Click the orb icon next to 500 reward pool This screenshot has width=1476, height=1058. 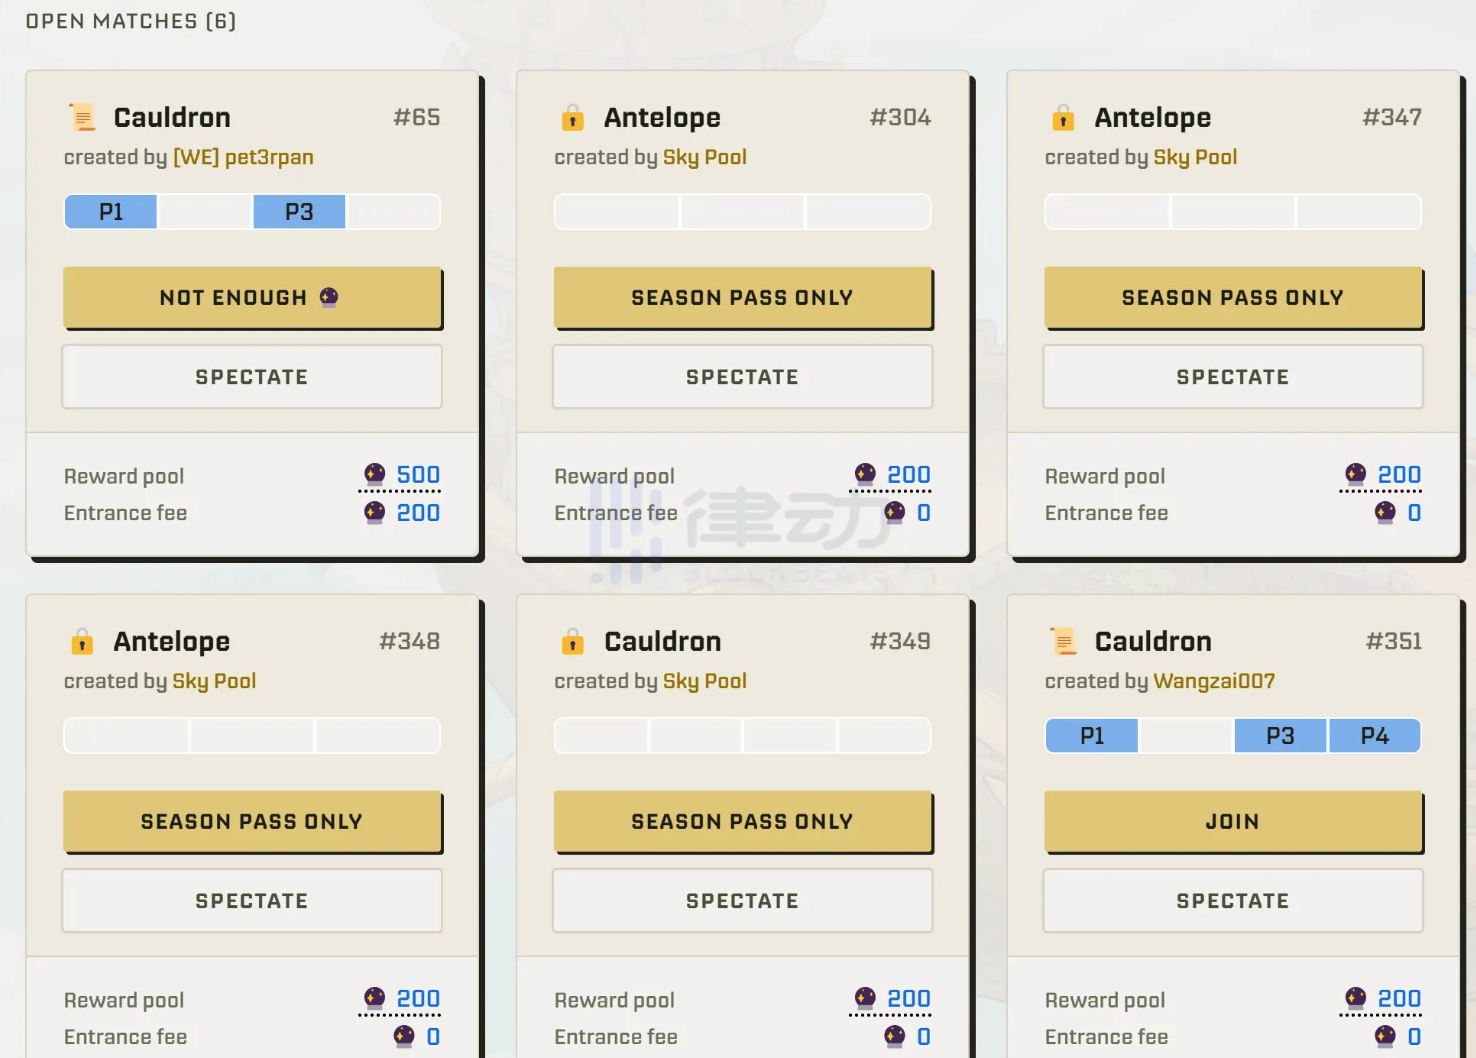click(375, 474)
